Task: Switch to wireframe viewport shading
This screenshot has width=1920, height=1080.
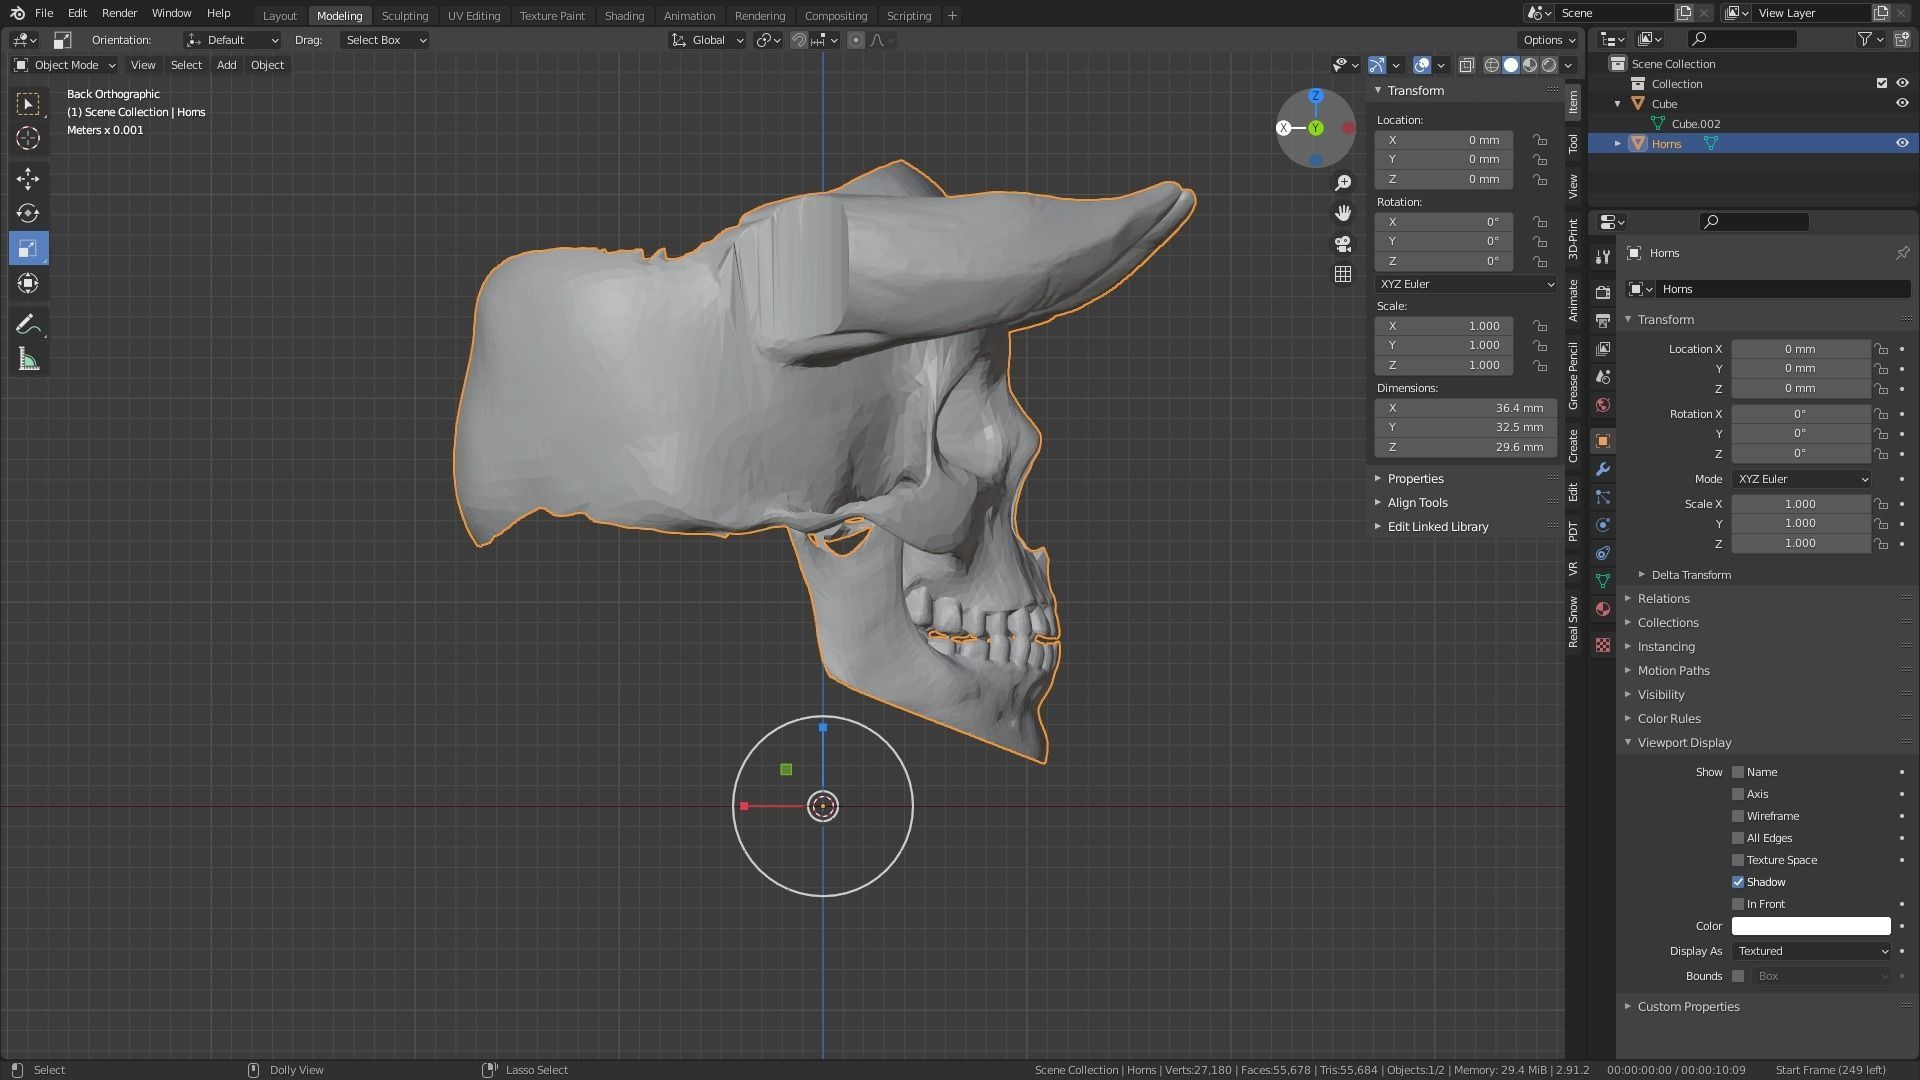Action: [1491, 65]
